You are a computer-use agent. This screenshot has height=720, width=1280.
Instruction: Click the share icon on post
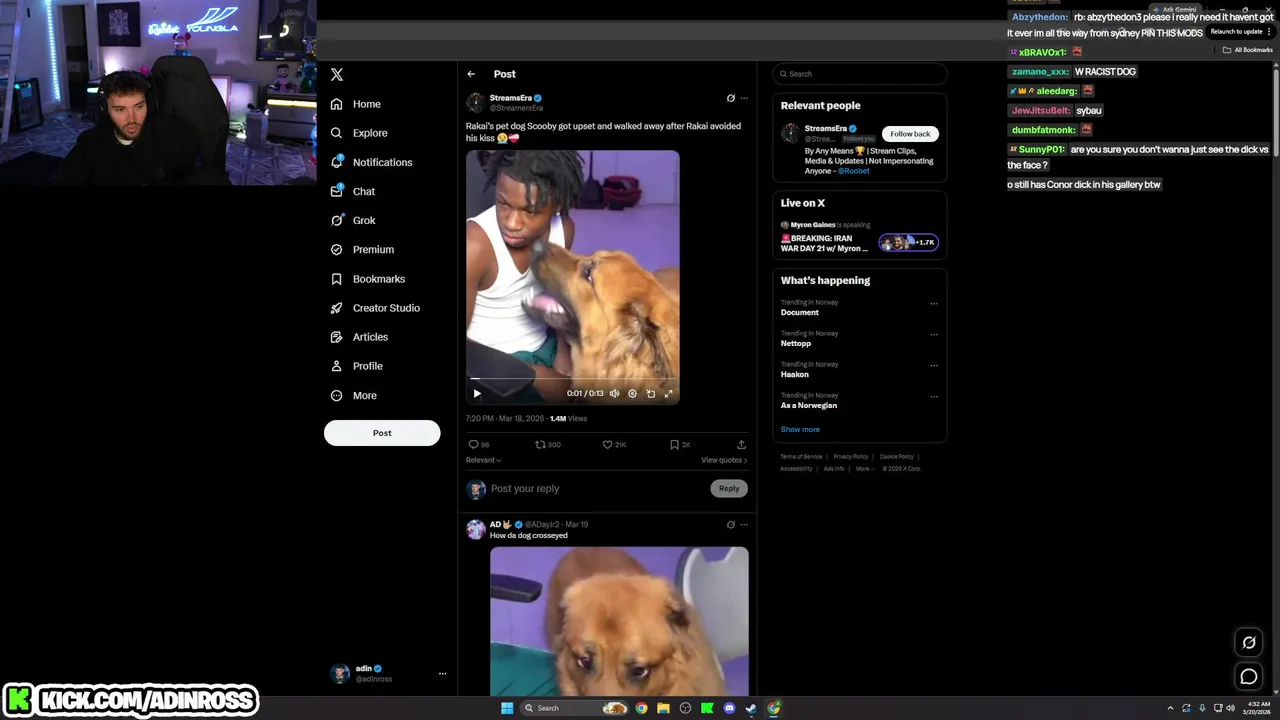click(741, 444)
